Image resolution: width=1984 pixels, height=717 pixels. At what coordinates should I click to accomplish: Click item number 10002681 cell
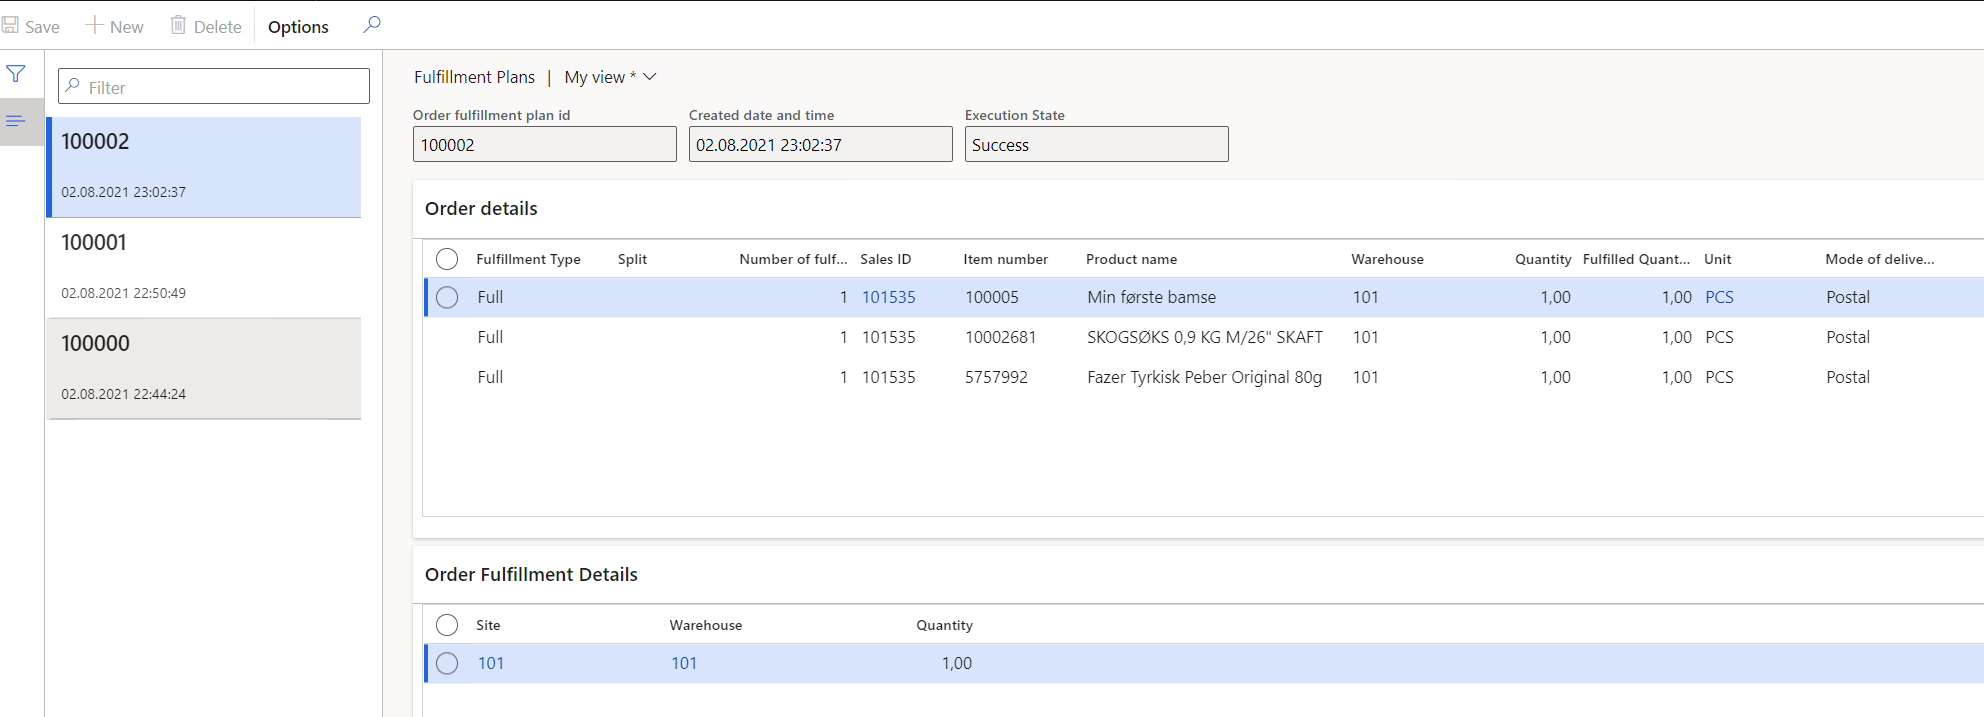point(1000,337)
